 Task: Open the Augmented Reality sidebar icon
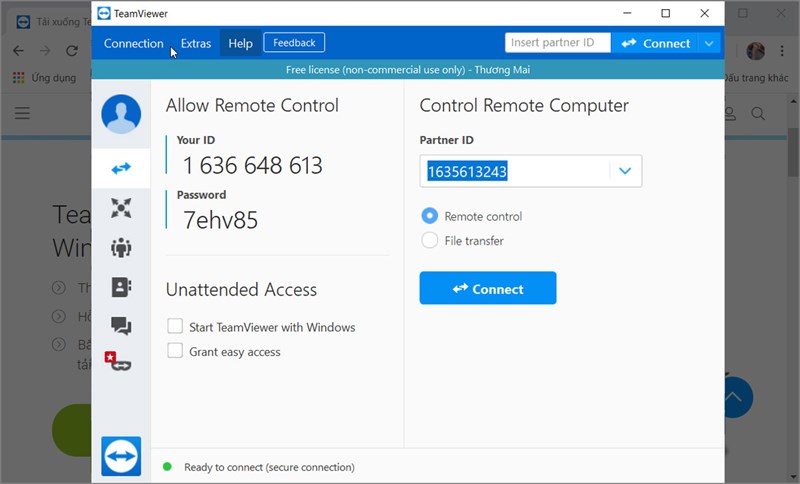tap(119, 361)
